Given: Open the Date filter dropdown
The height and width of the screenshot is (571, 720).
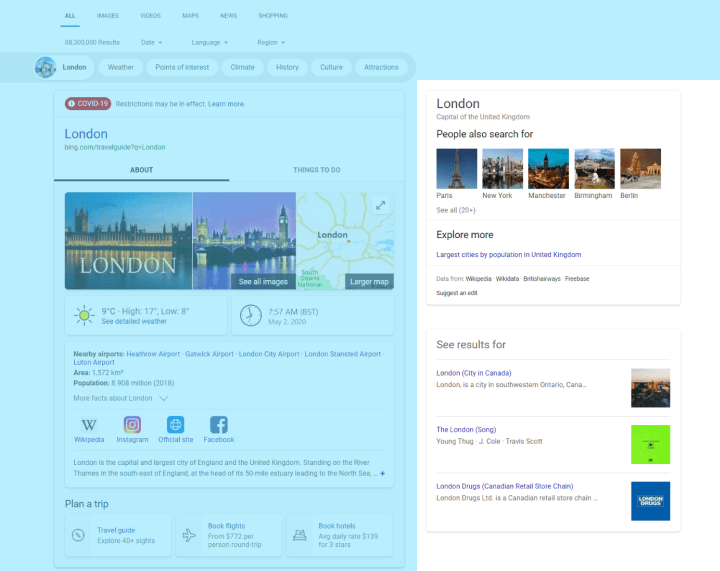Looking at the screenshot, I should (x=151, y=43).
